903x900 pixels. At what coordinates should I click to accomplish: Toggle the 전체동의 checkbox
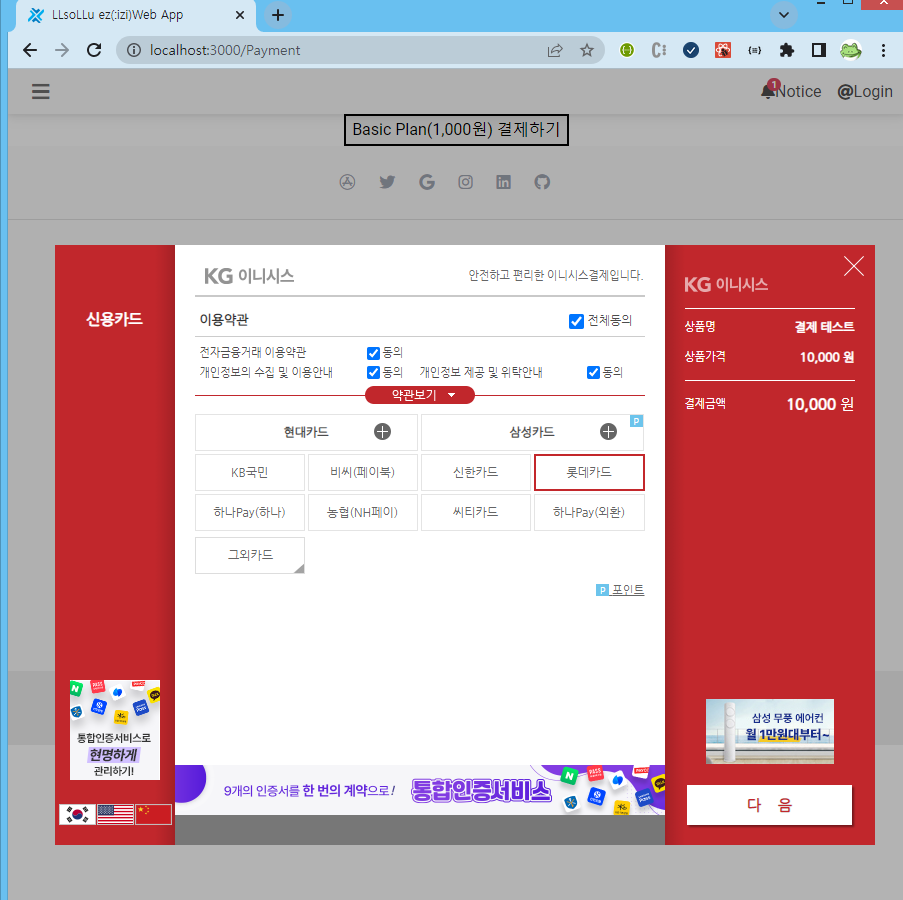pos(576,321)
